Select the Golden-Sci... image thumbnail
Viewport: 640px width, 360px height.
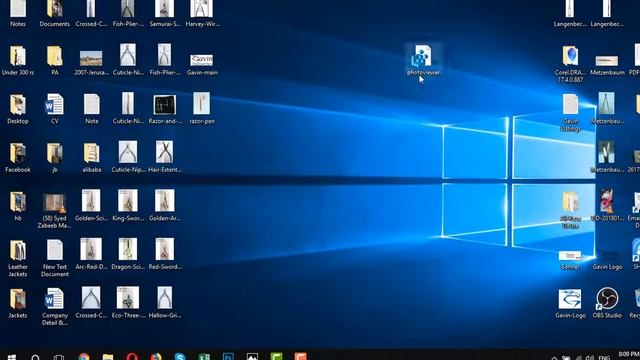coord(91,206)
